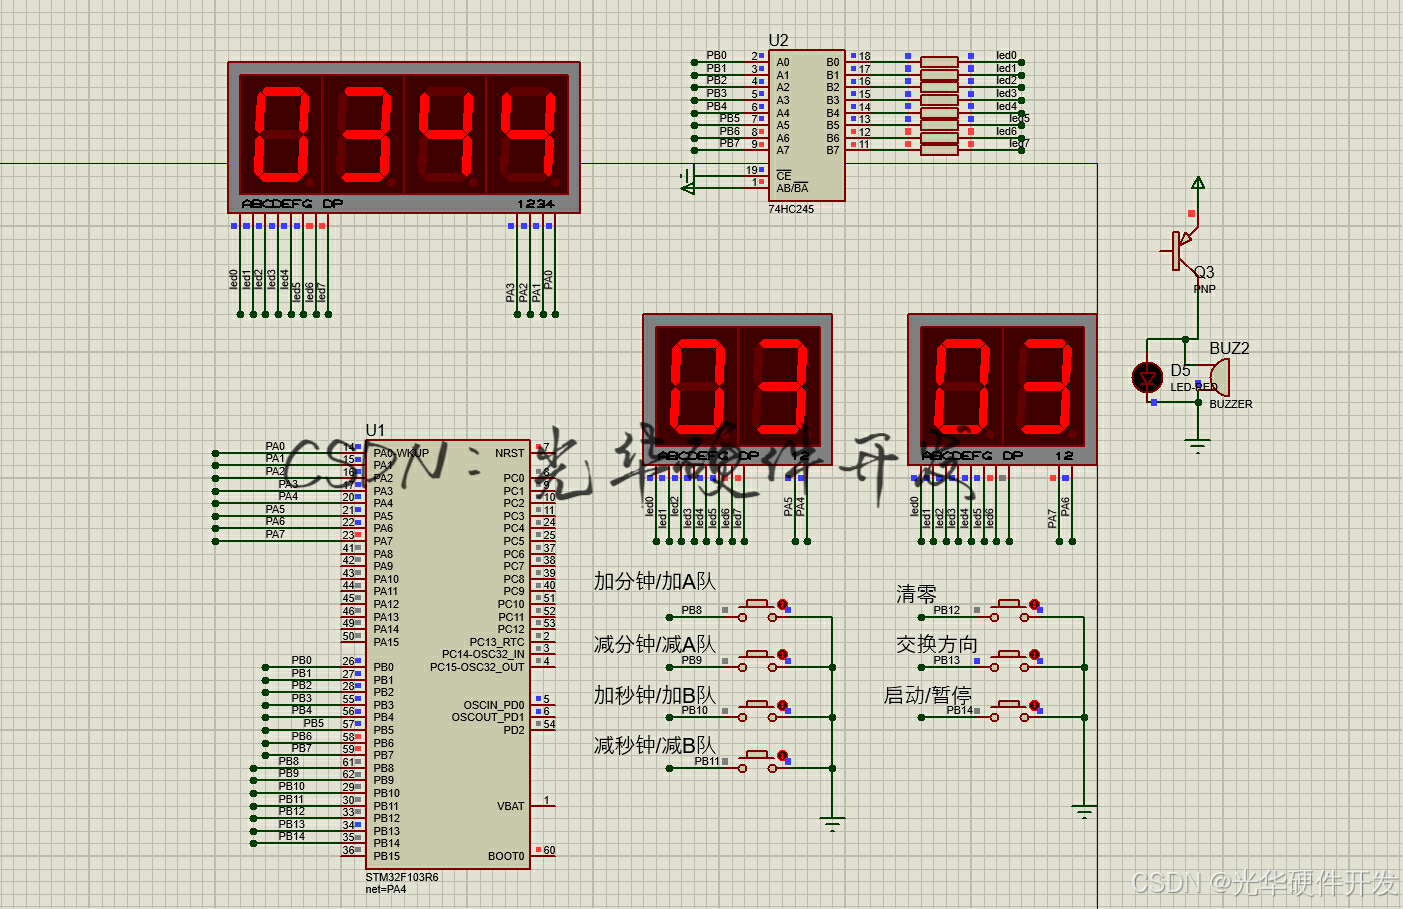
Task: Click the STM32F103R6 part name text
Action: 402,877
